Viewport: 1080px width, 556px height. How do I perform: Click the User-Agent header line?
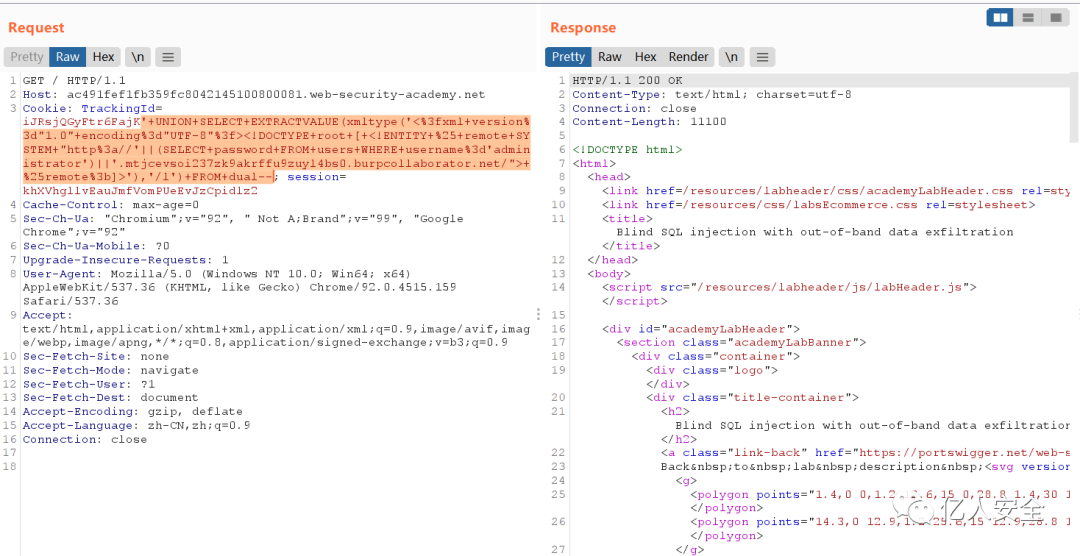(x=239, y=287)
